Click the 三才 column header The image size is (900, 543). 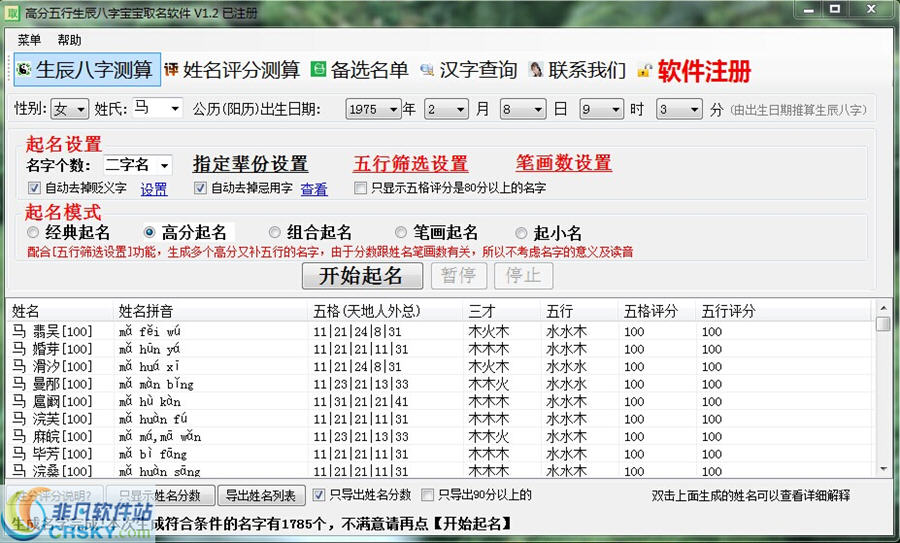point(501,311)
